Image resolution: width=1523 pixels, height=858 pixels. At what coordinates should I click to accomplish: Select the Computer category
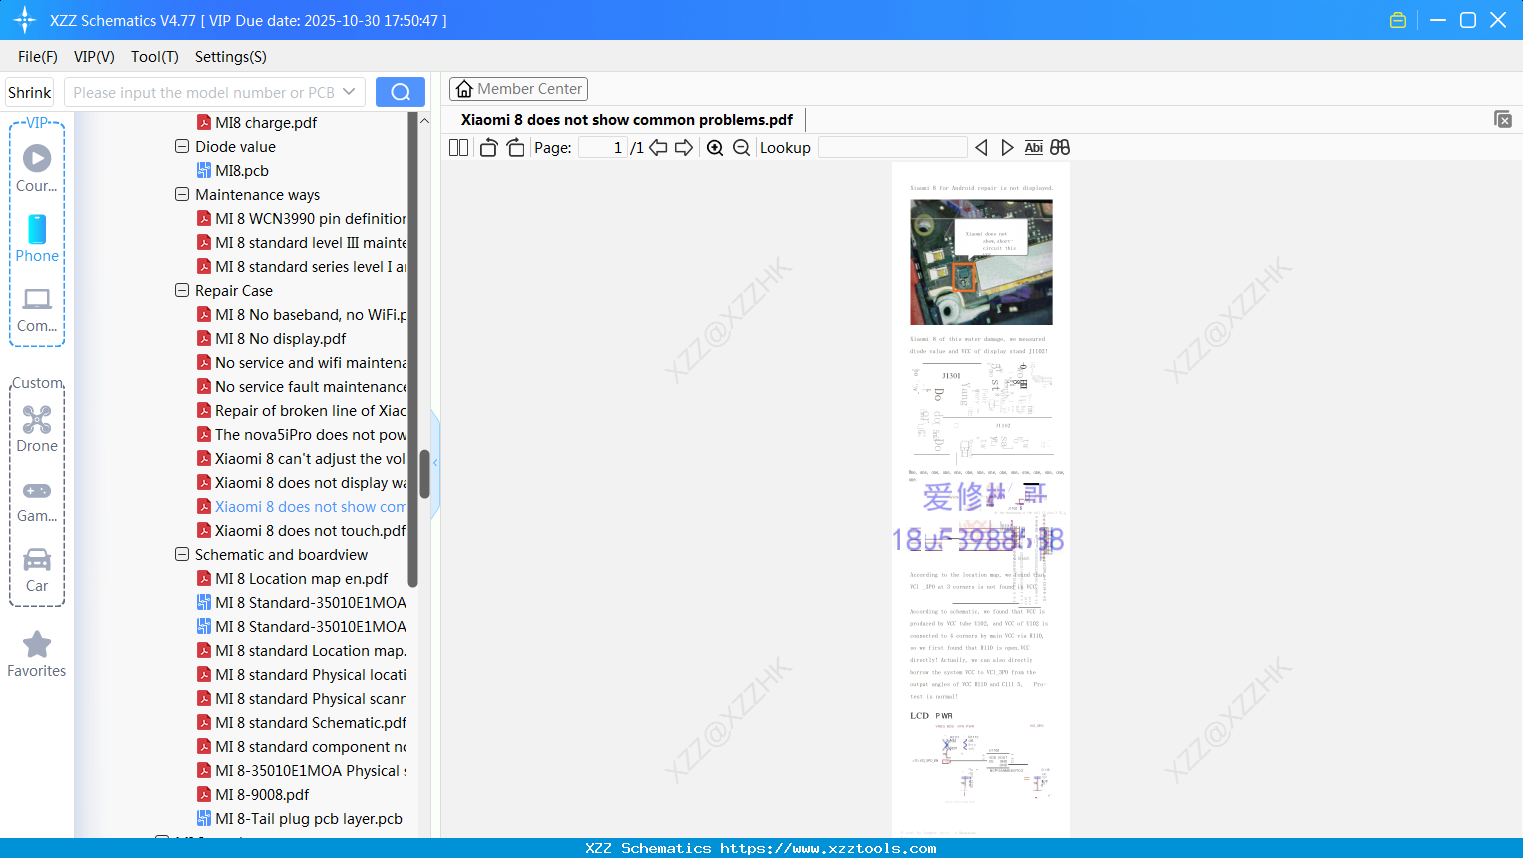(37, 309)
